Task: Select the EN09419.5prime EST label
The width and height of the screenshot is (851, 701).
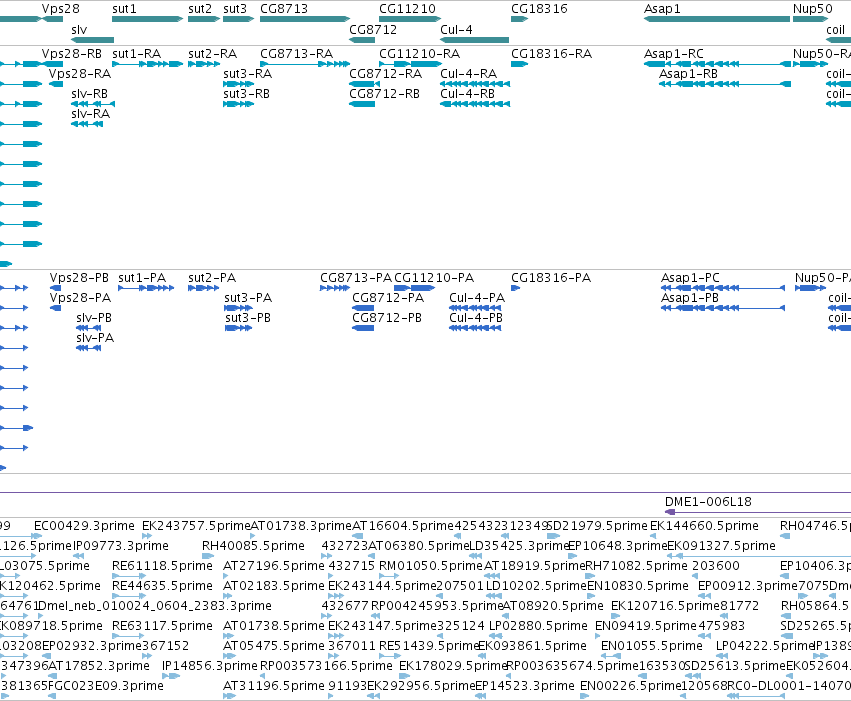Action: pyautogui.click(x=645, y=626)
